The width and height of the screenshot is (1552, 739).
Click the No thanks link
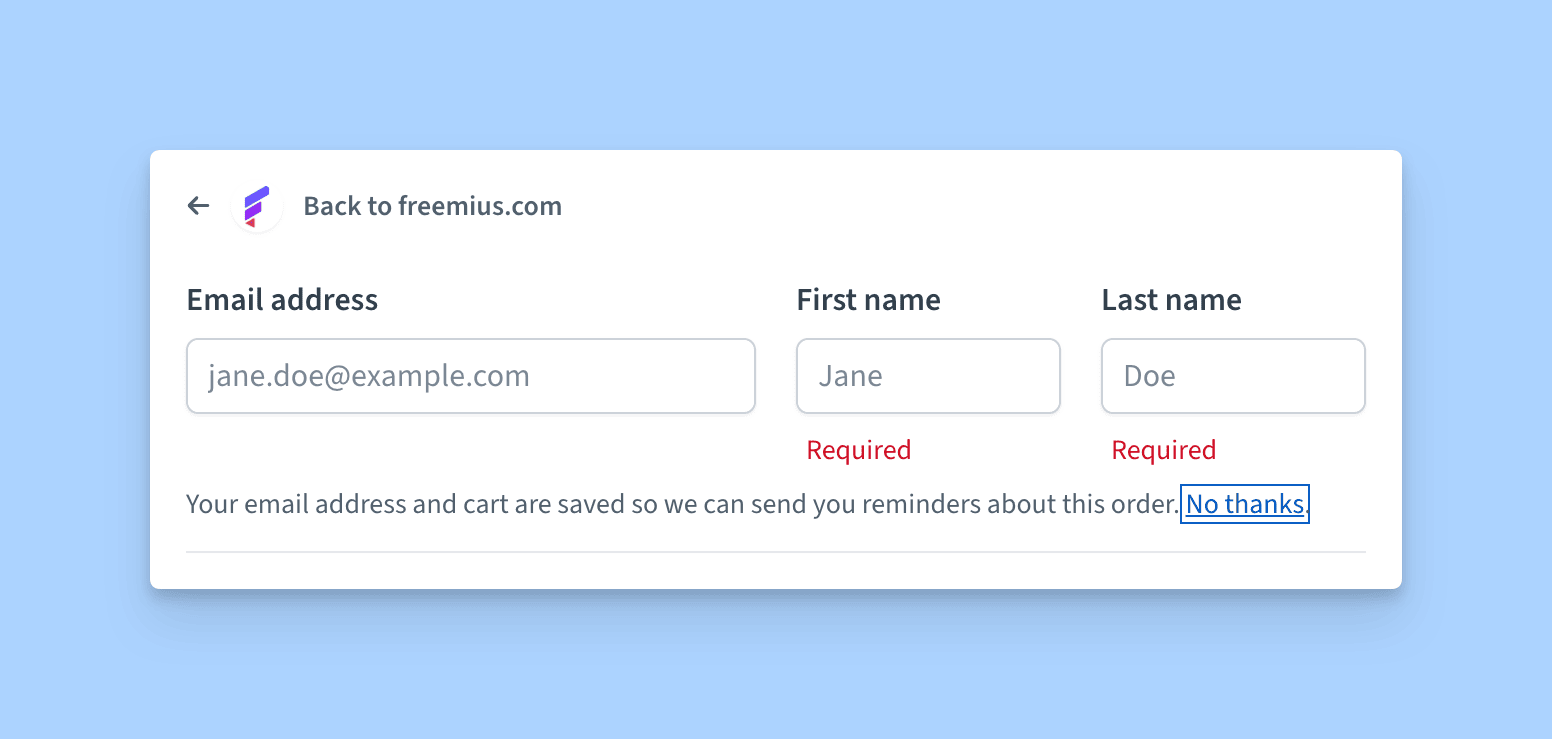[1245, 504]
